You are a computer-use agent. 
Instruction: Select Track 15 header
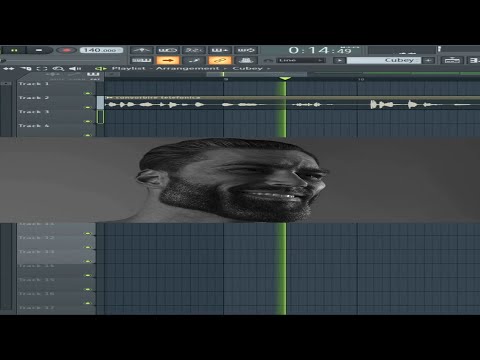click(56, 284)
